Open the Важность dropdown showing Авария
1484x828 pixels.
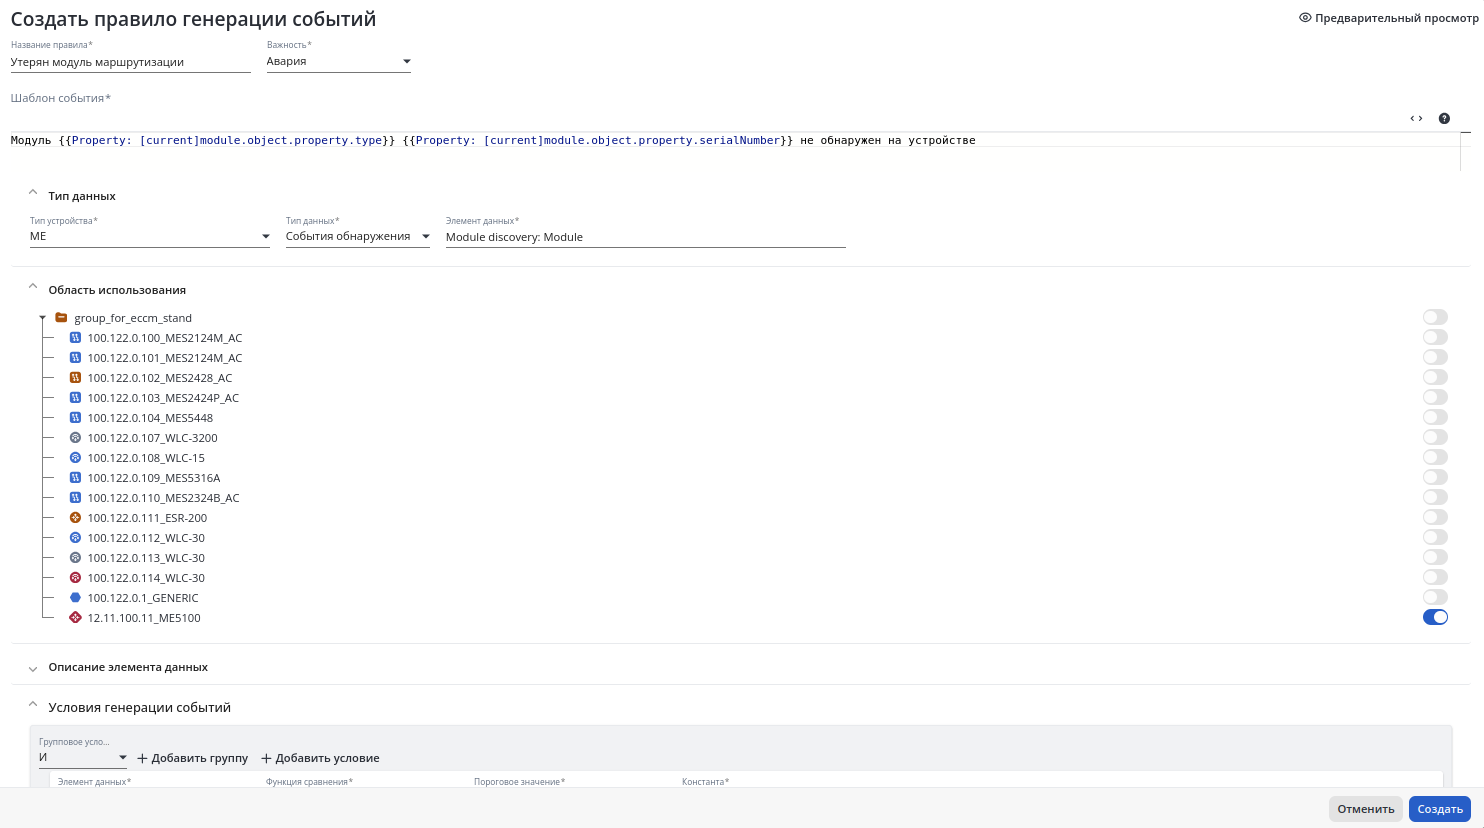click(339, 61)
